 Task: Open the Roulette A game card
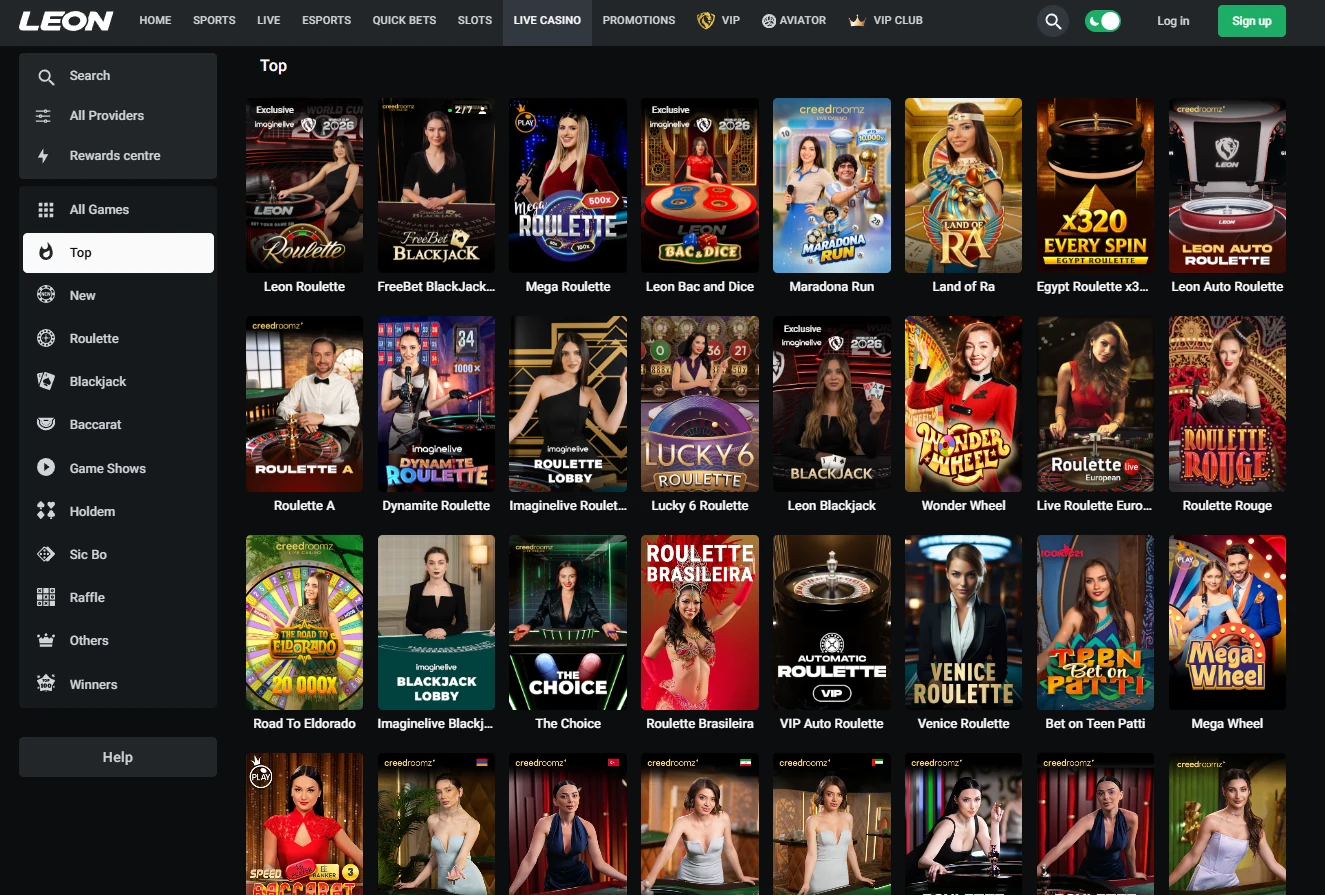(305, 404)
